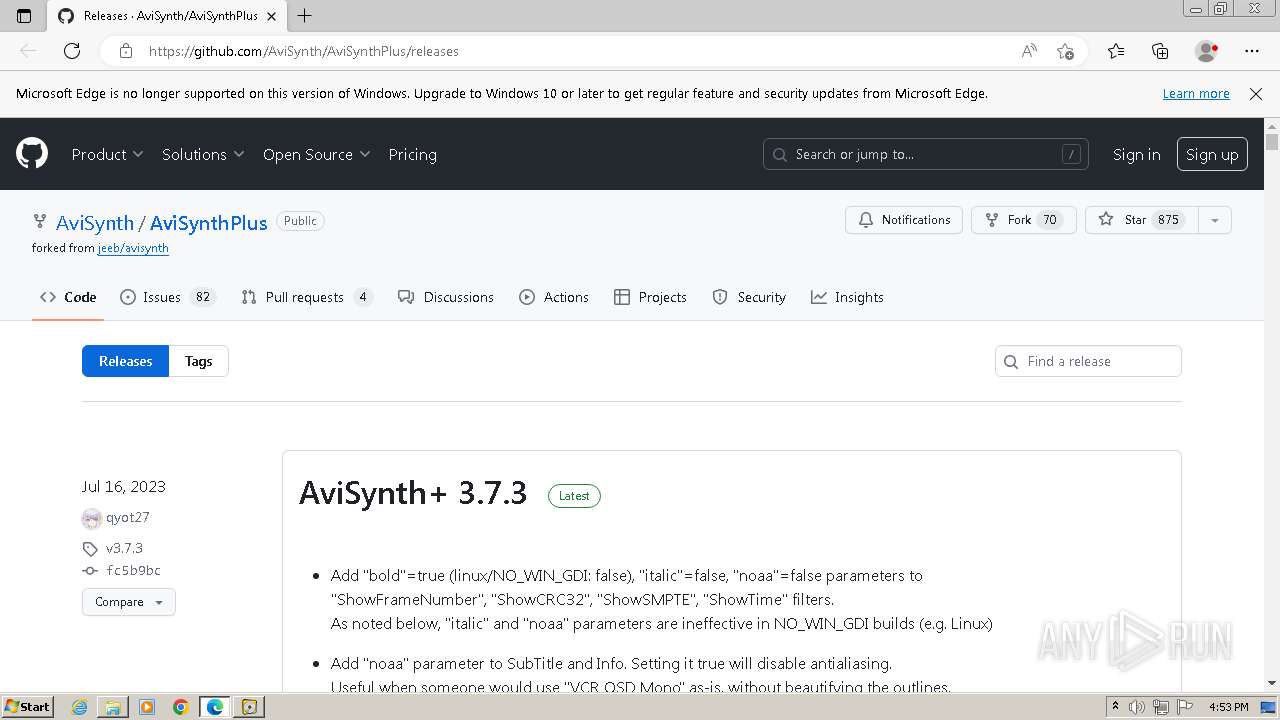
Task: Focus the Find a release field
Action: [x=1088, y=361]
